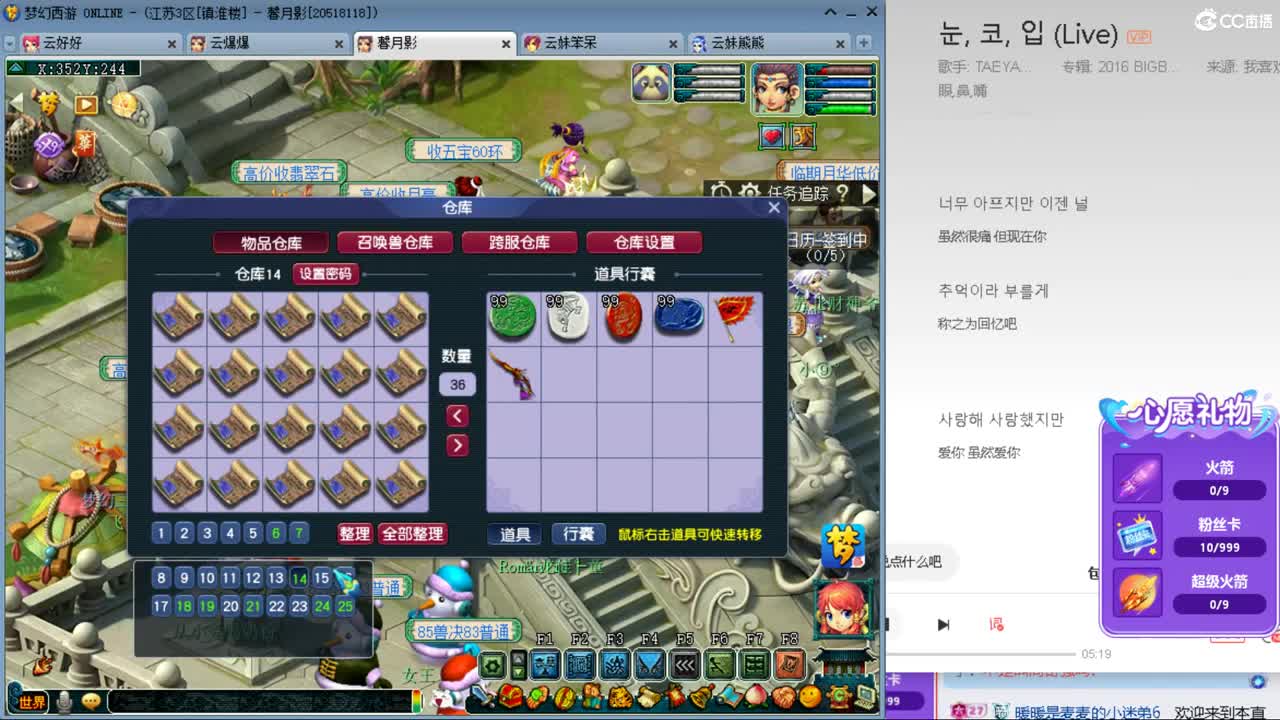
Task: Switch to the 行囊 bag button
Action: pos(579,534)
